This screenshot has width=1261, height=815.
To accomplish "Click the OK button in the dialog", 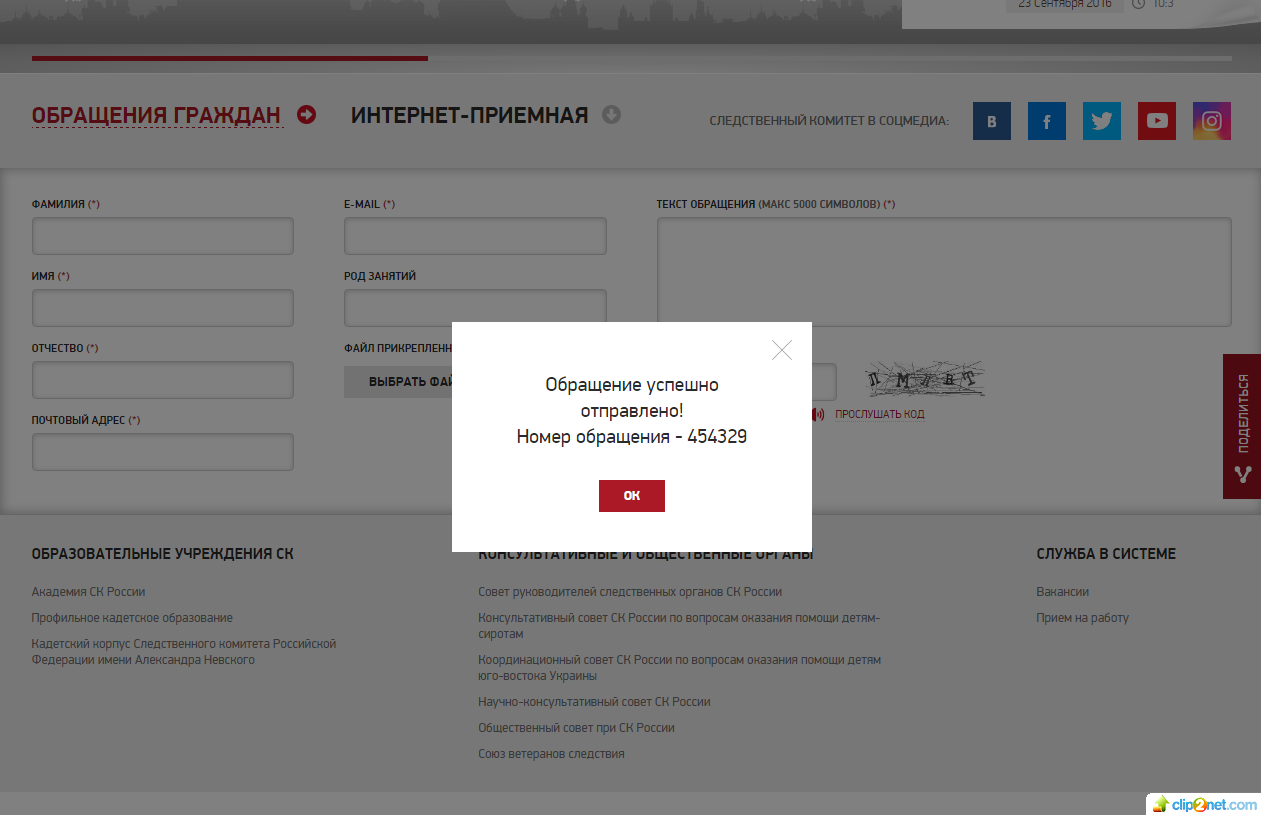I will (x=631, y=496).
